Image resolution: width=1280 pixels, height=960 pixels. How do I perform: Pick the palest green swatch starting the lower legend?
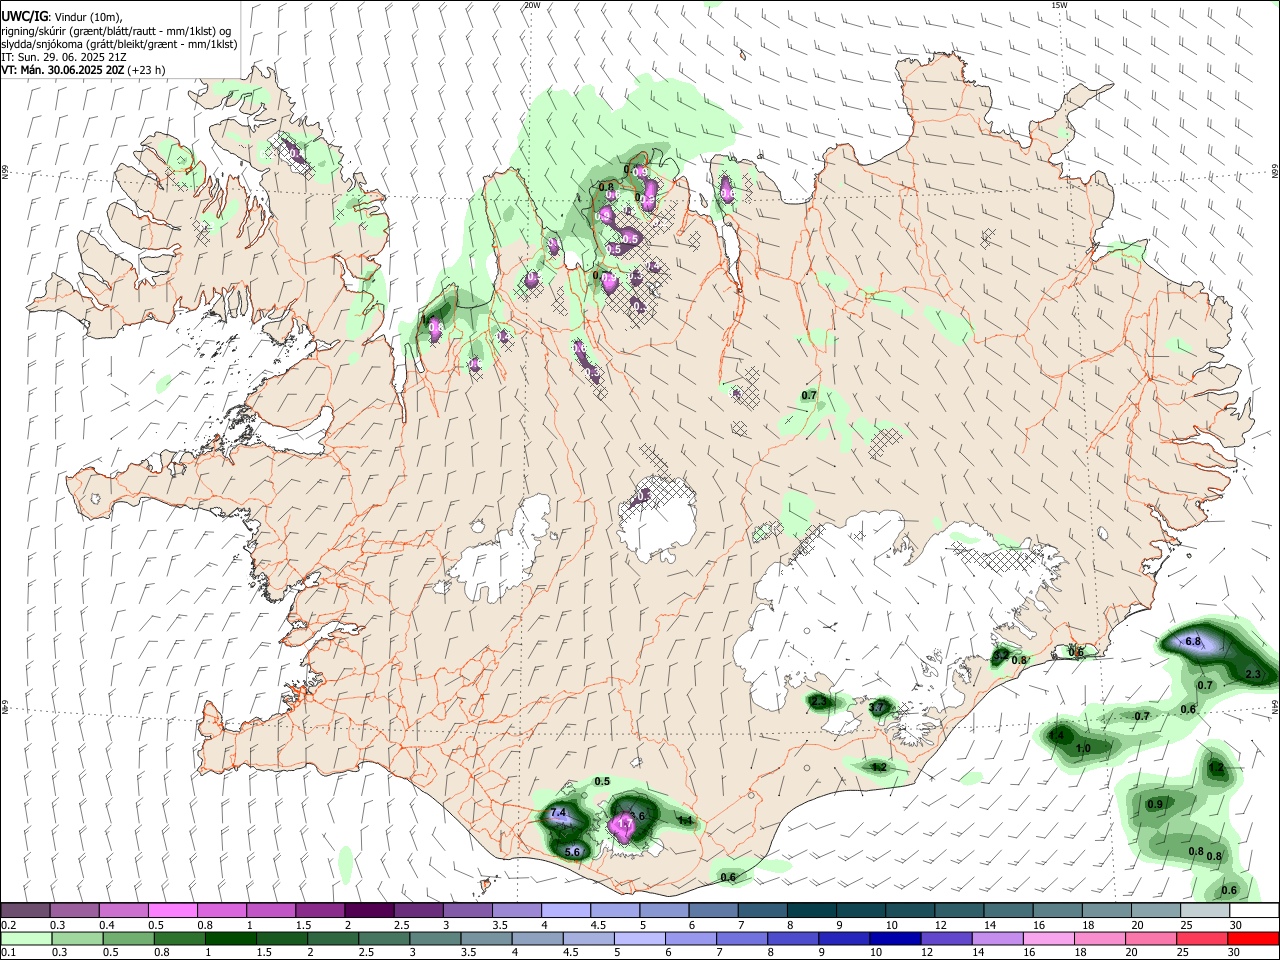tap(25, 938)
